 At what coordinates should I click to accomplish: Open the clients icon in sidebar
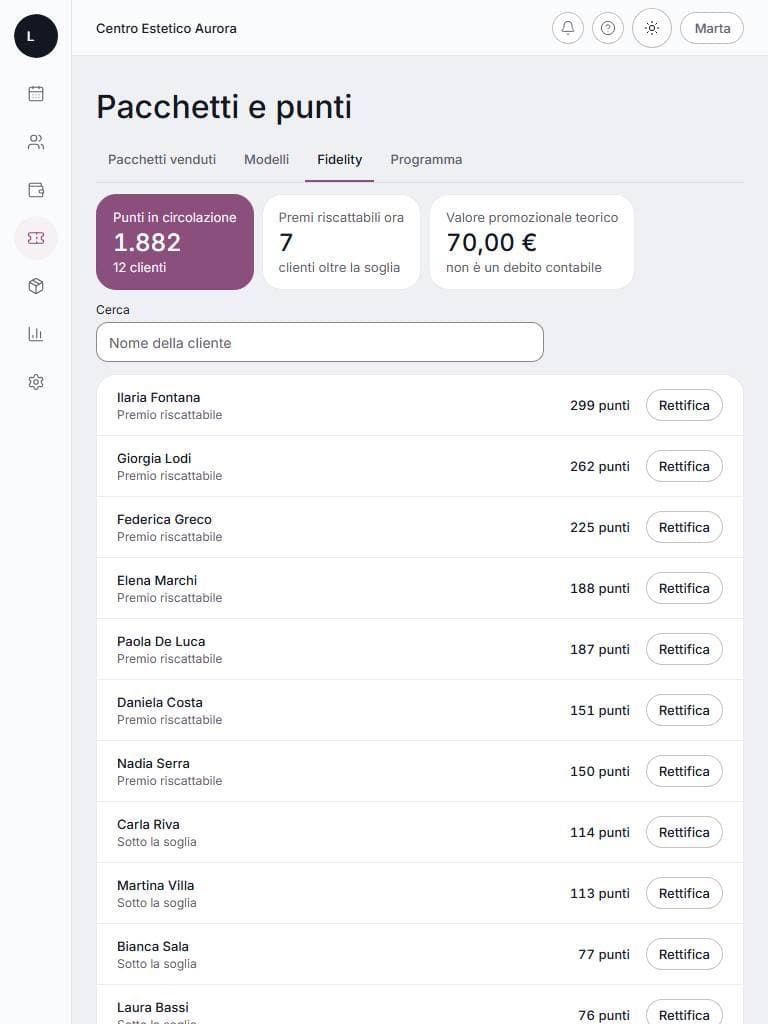coord(36,142)
